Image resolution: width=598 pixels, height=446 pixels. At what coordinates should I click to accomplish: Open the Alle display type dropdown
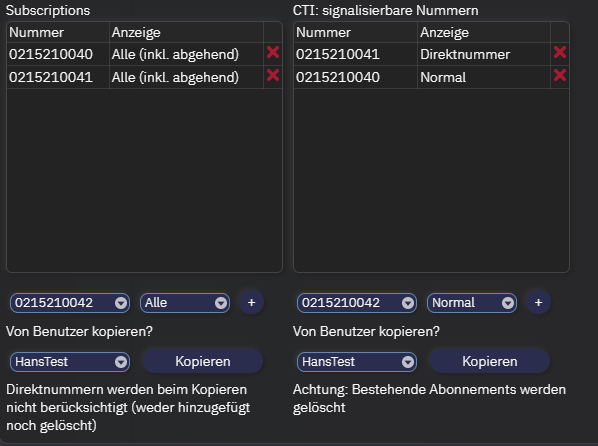coord(185,303)
